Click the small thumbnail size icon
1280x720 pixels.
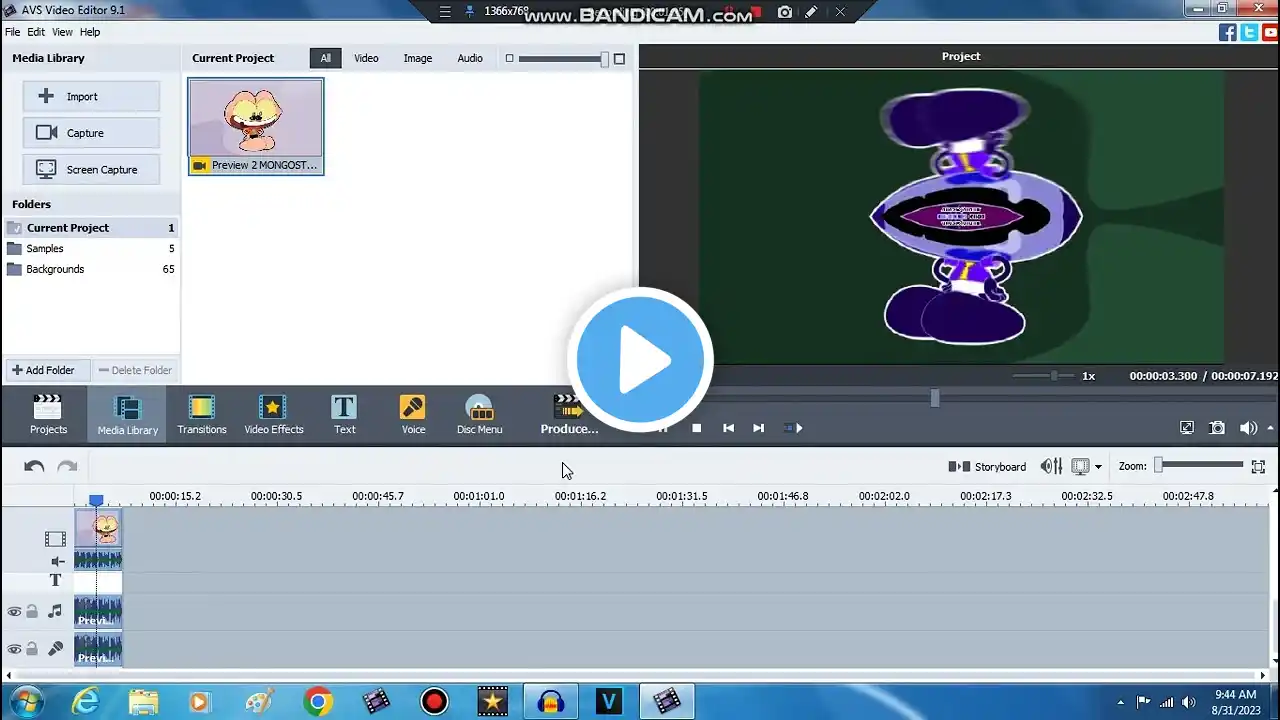point(509,58)
